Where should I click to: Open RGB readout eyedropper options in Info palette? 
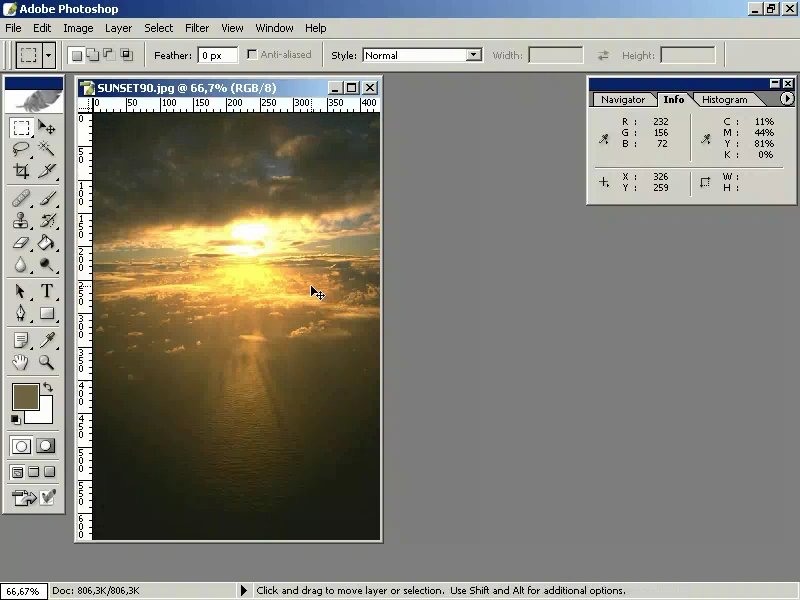pyautogui.click(x=604, y=139)
